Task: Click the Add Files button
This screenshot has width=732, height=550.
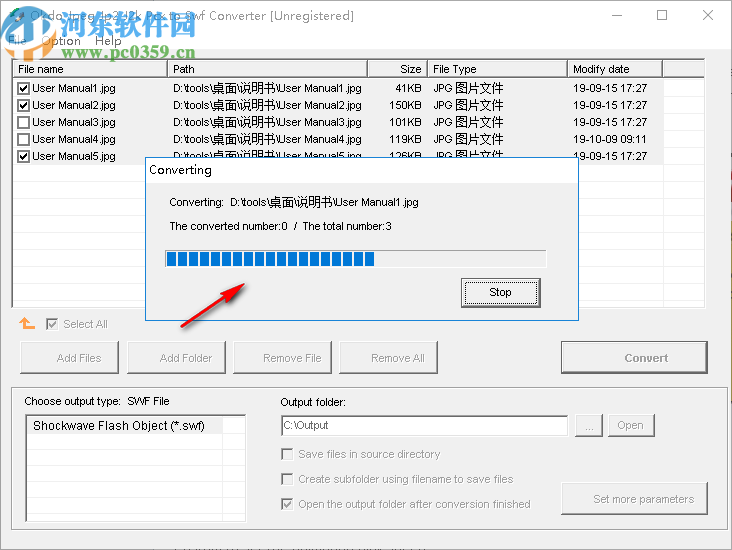Action: [70, 358]
